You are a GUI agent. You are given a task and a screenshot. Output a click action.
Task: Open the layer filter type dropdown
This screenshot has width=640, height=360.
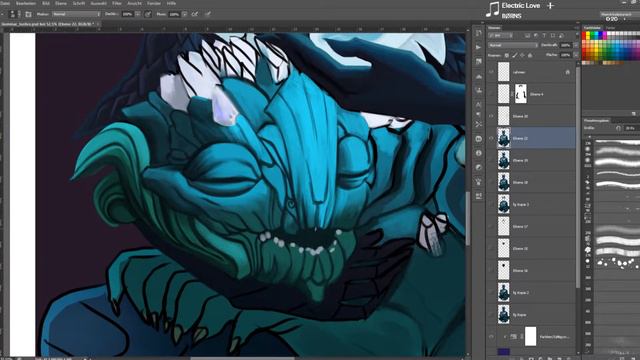pos(500,36)
